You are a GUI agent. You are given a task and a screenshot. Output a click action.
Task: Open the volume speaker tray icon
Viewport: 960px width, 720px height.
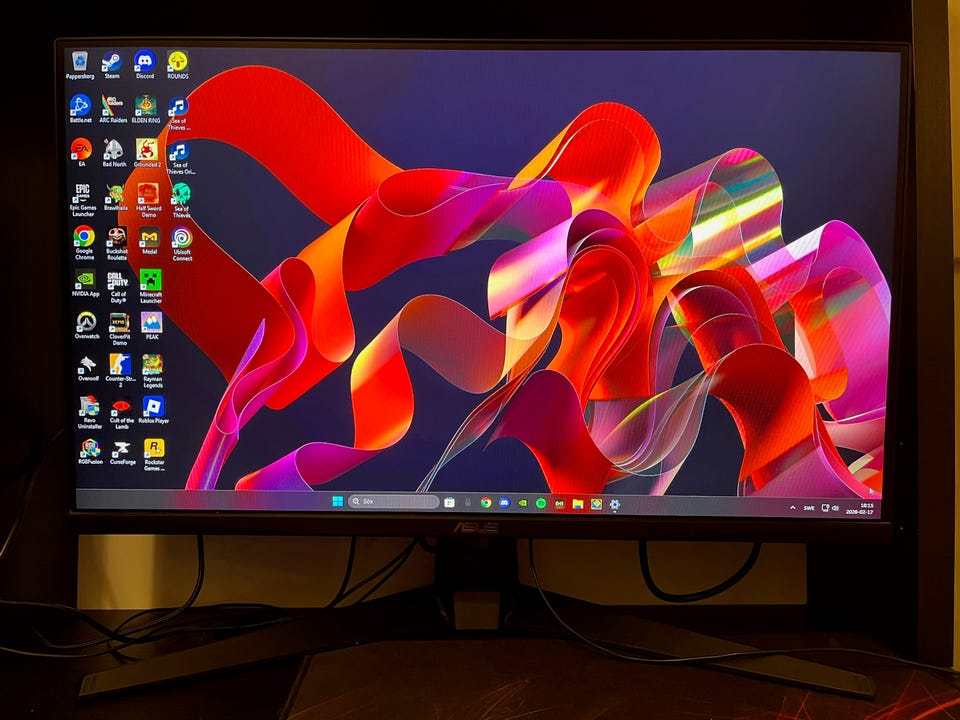pyautogui.click(x=836, y=508)
